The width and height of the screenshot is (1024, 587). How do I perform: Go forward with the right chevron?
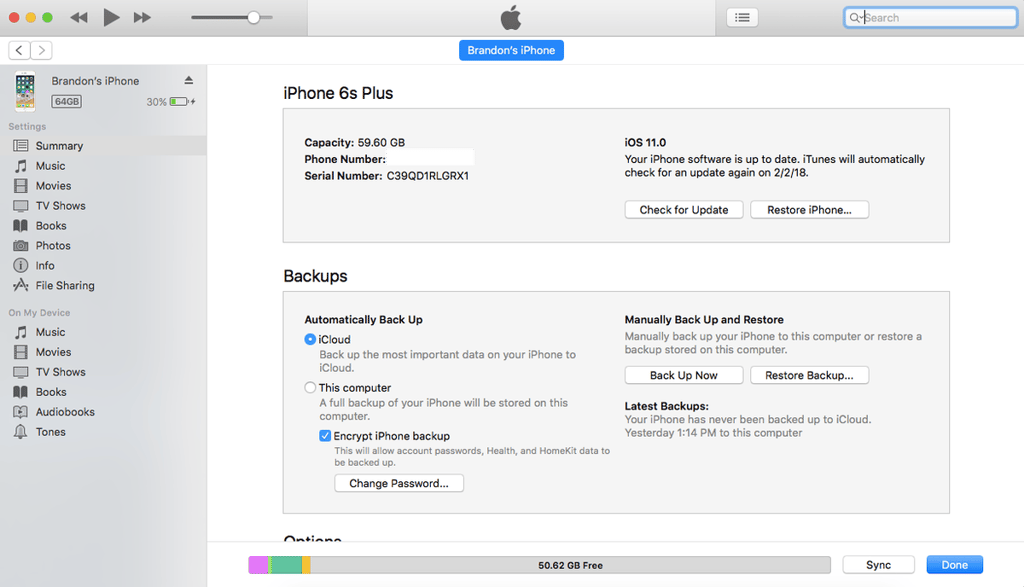41,50
